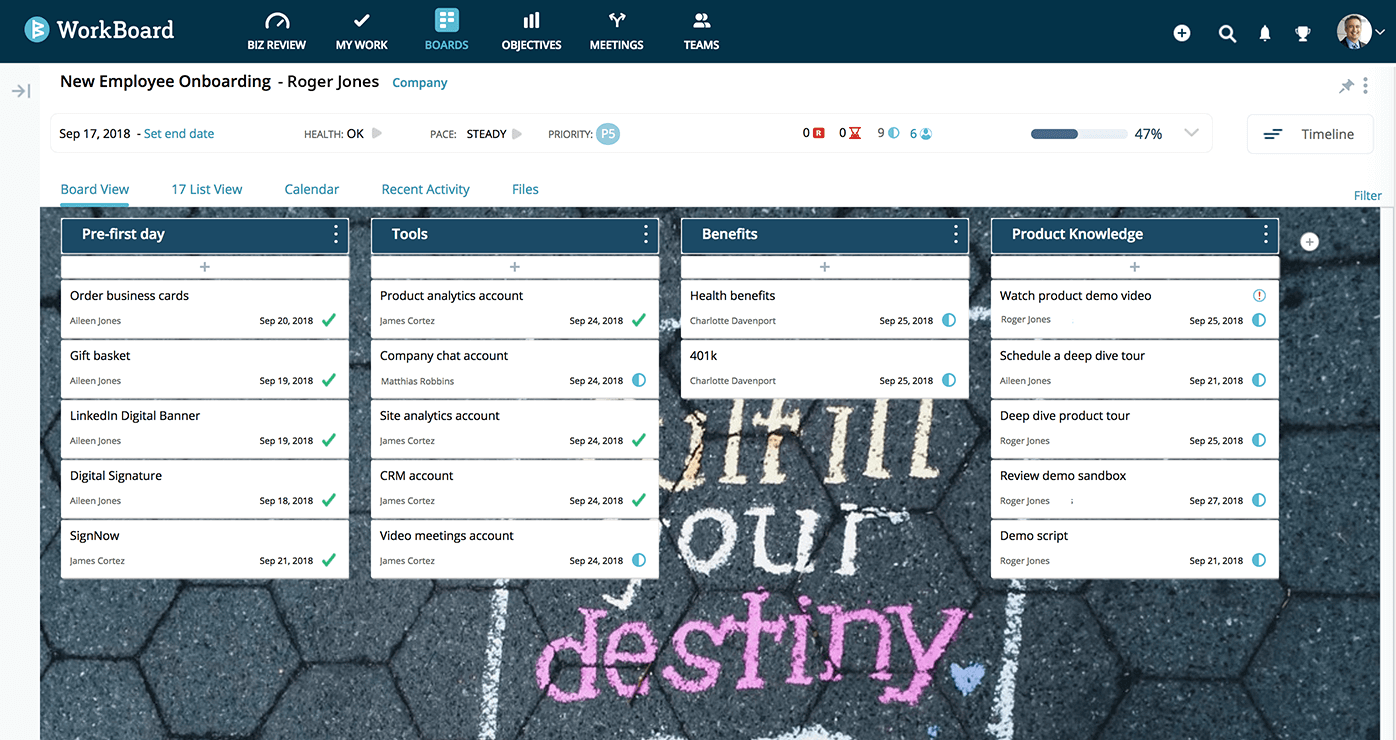This screenshot has height=740, width=1396.
Task: Toggle status on Video meetings account
Action: (x=639, y=560)
